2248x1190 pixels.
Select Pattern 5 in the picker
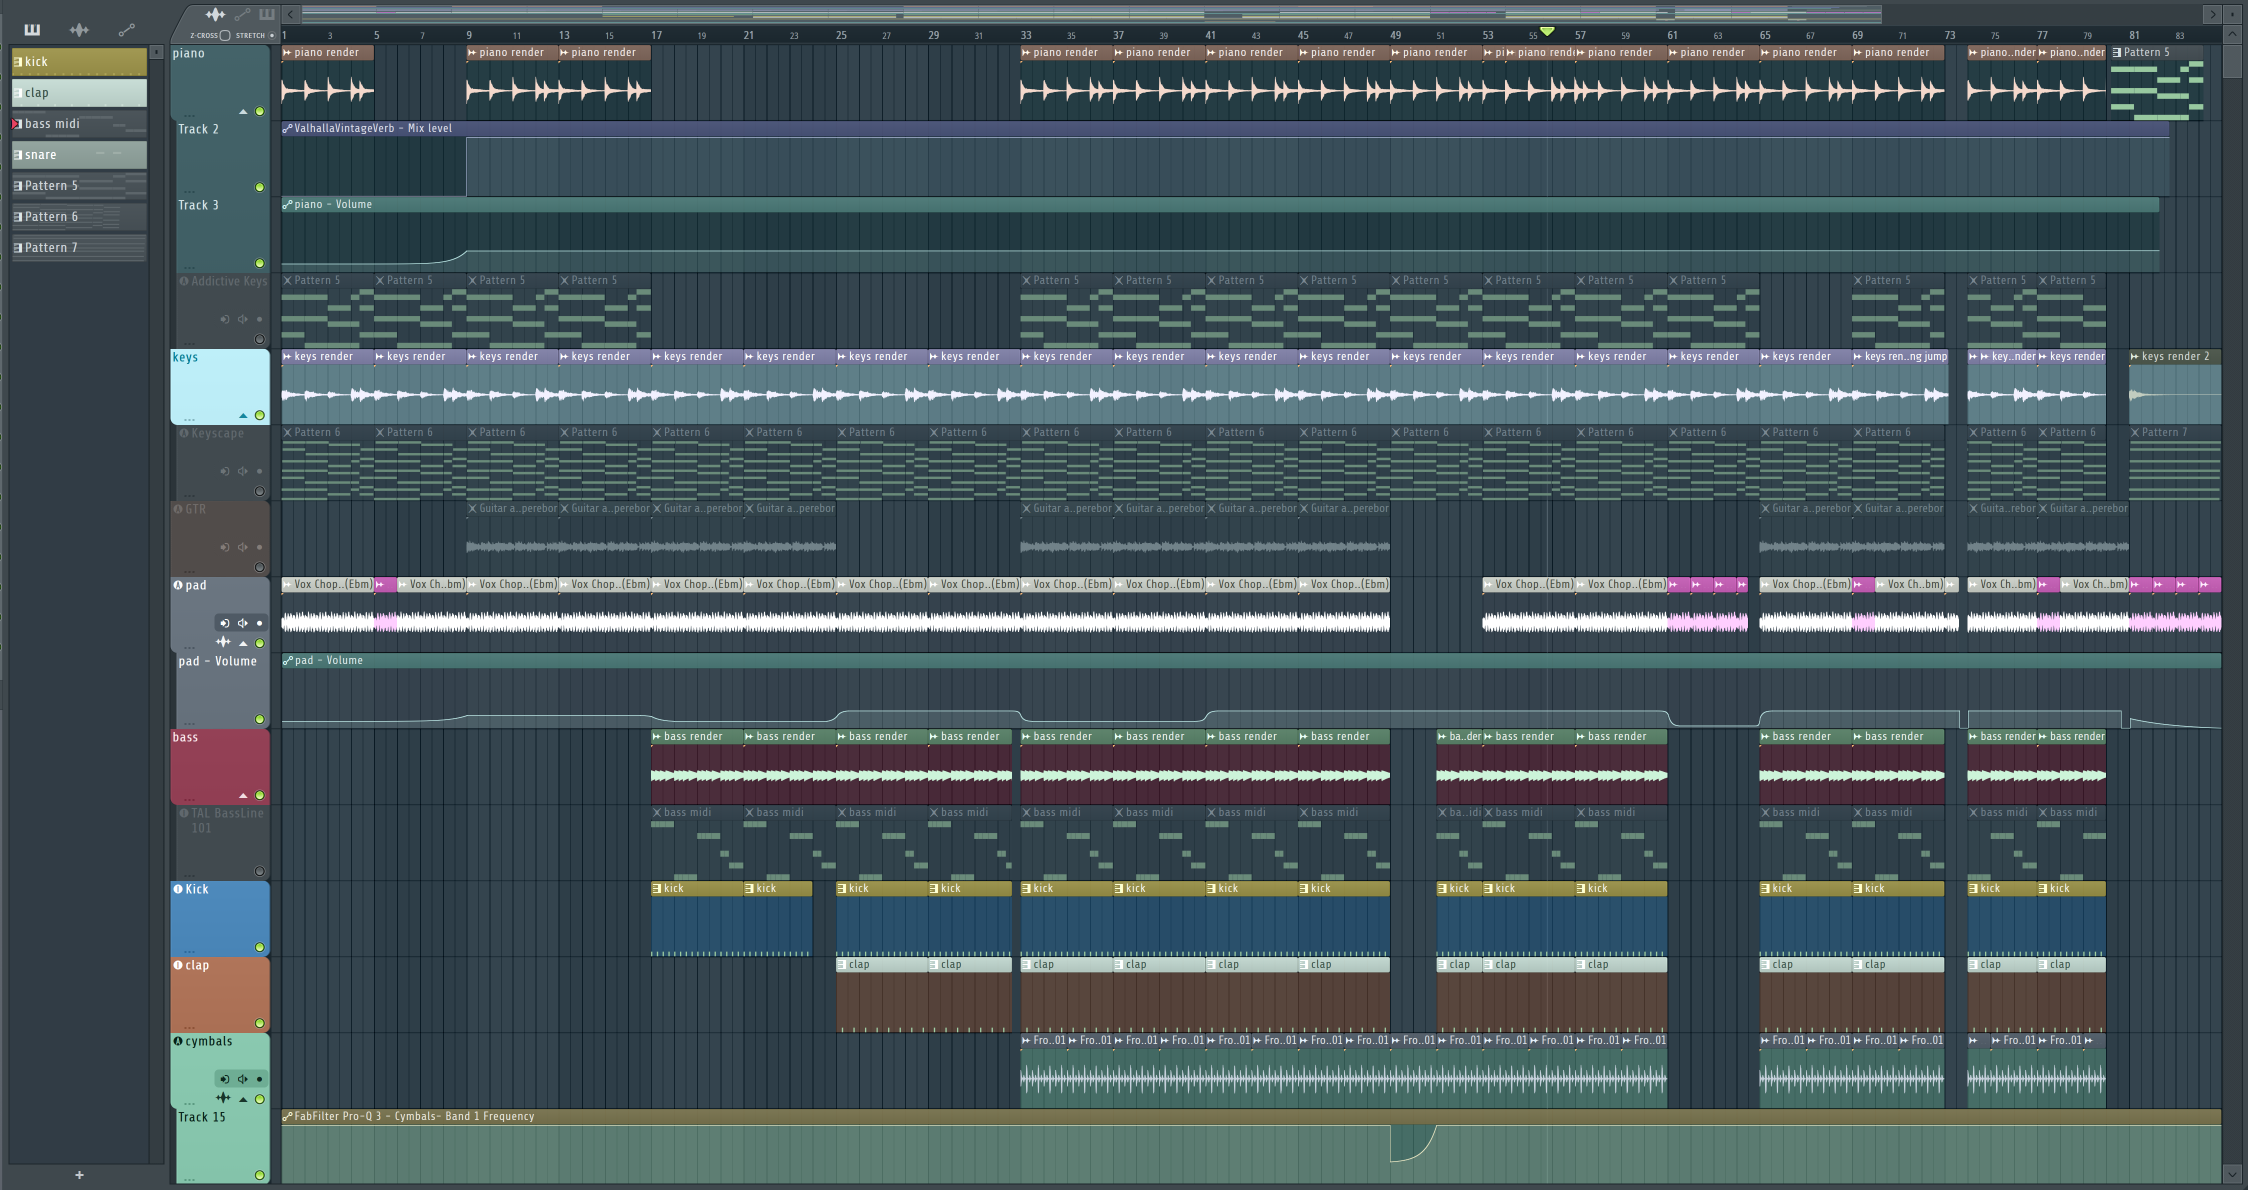point(79,186)
